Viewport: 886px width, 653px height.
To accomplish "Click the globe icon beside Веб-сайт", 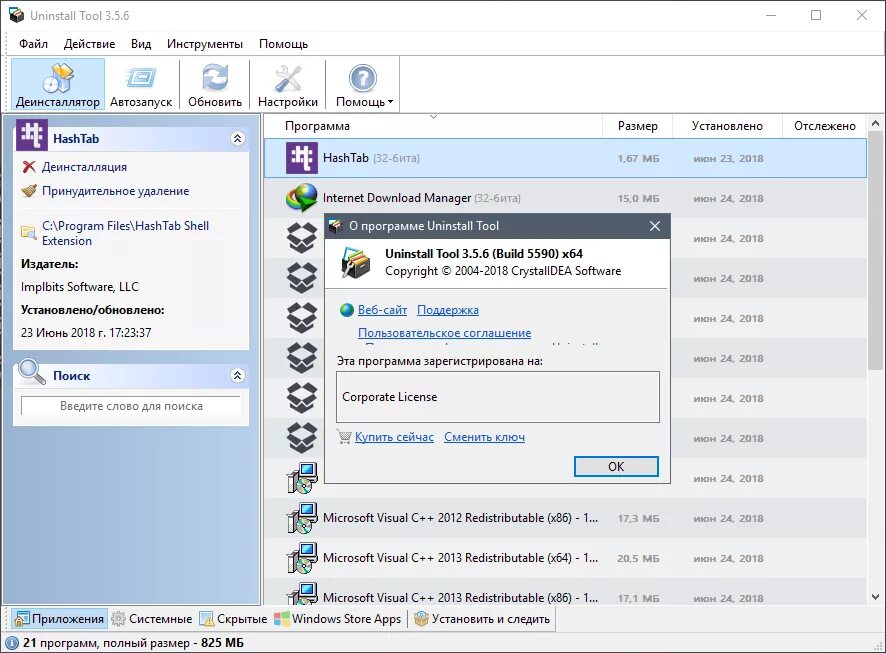I will click(347, 310).
